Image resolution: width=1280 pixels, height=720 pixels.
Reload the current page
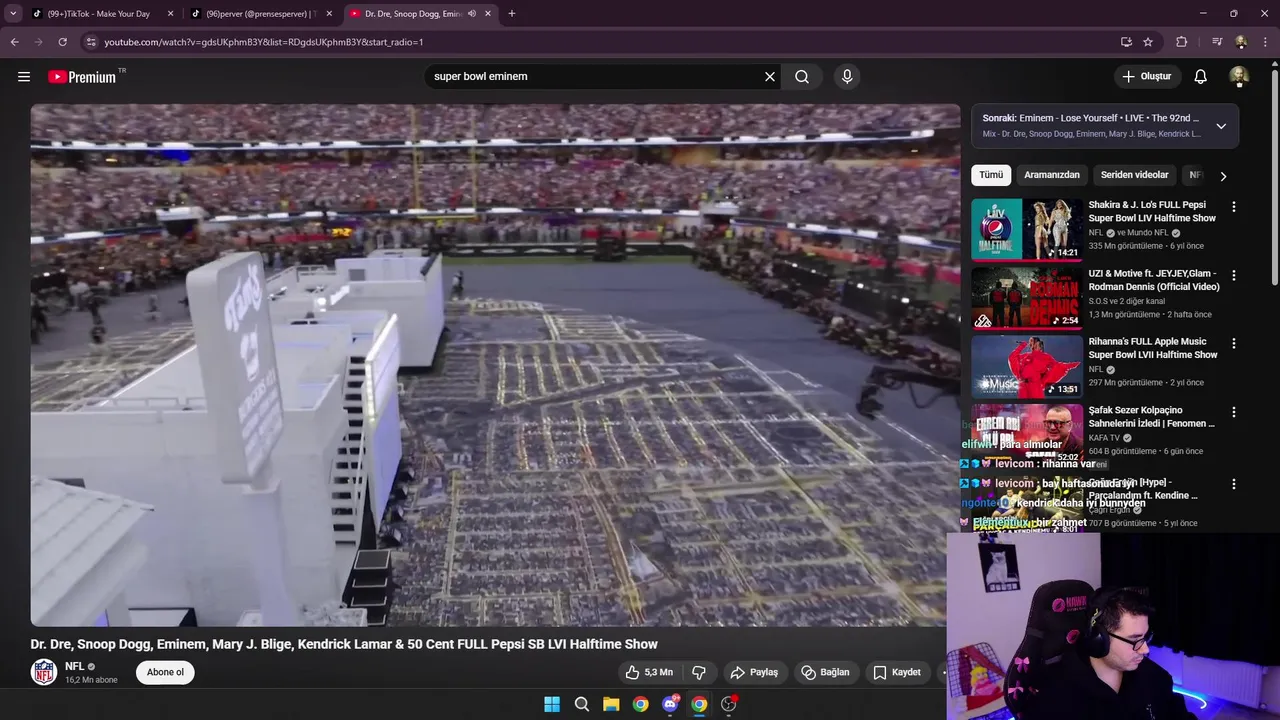coord(62,42)
